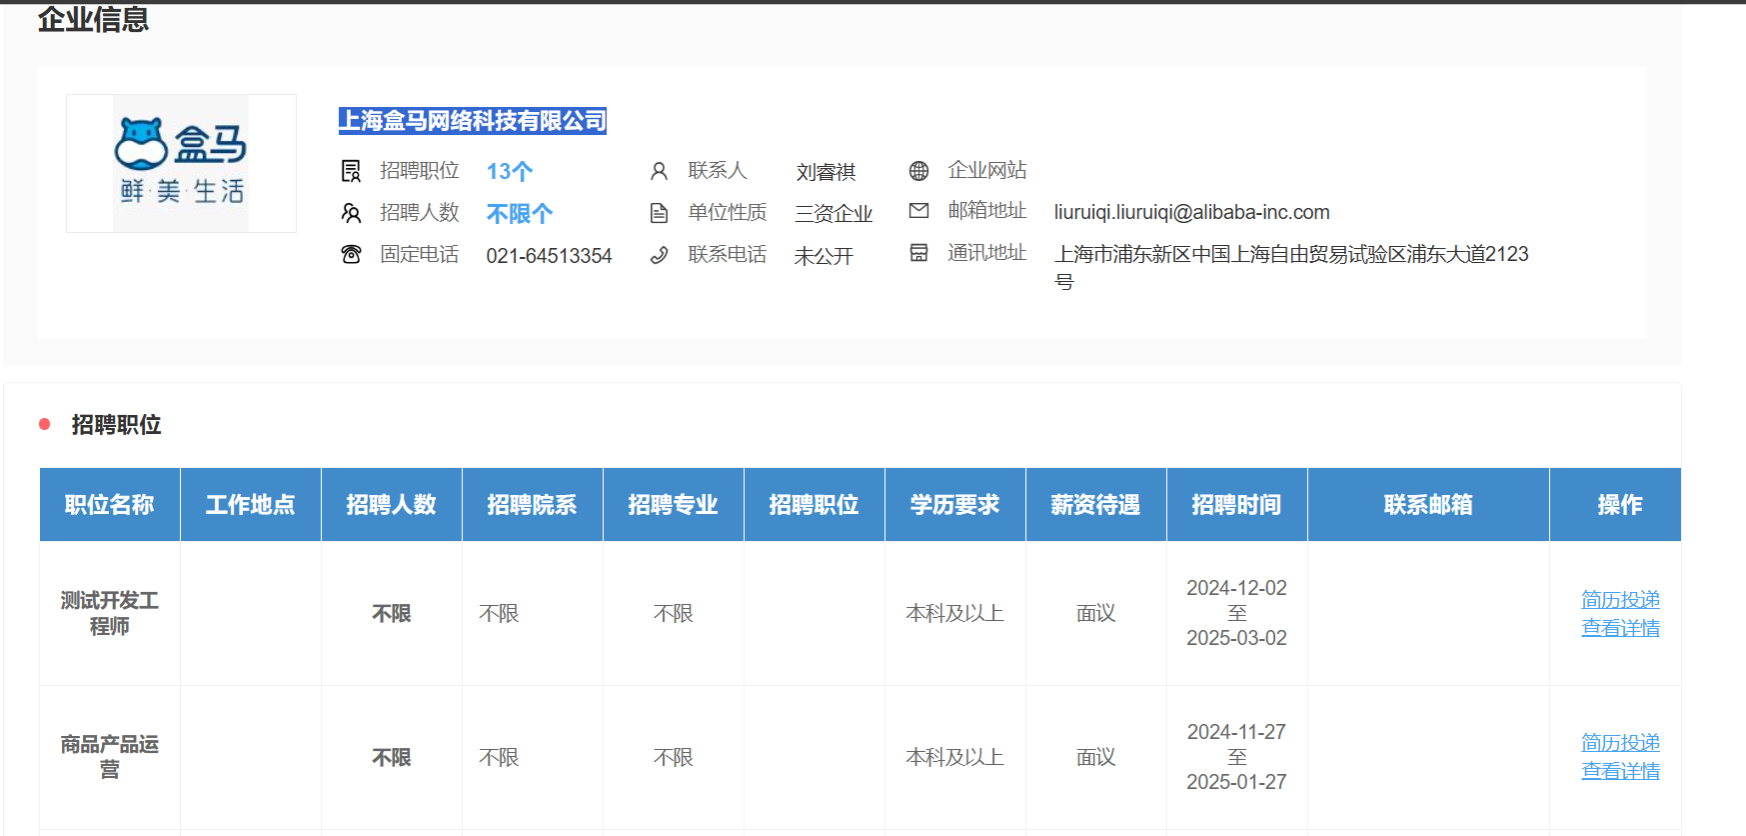Click the 通讯地址 address icon
The height and width of the screenshot is (836, 1746).
coord(919,253)
